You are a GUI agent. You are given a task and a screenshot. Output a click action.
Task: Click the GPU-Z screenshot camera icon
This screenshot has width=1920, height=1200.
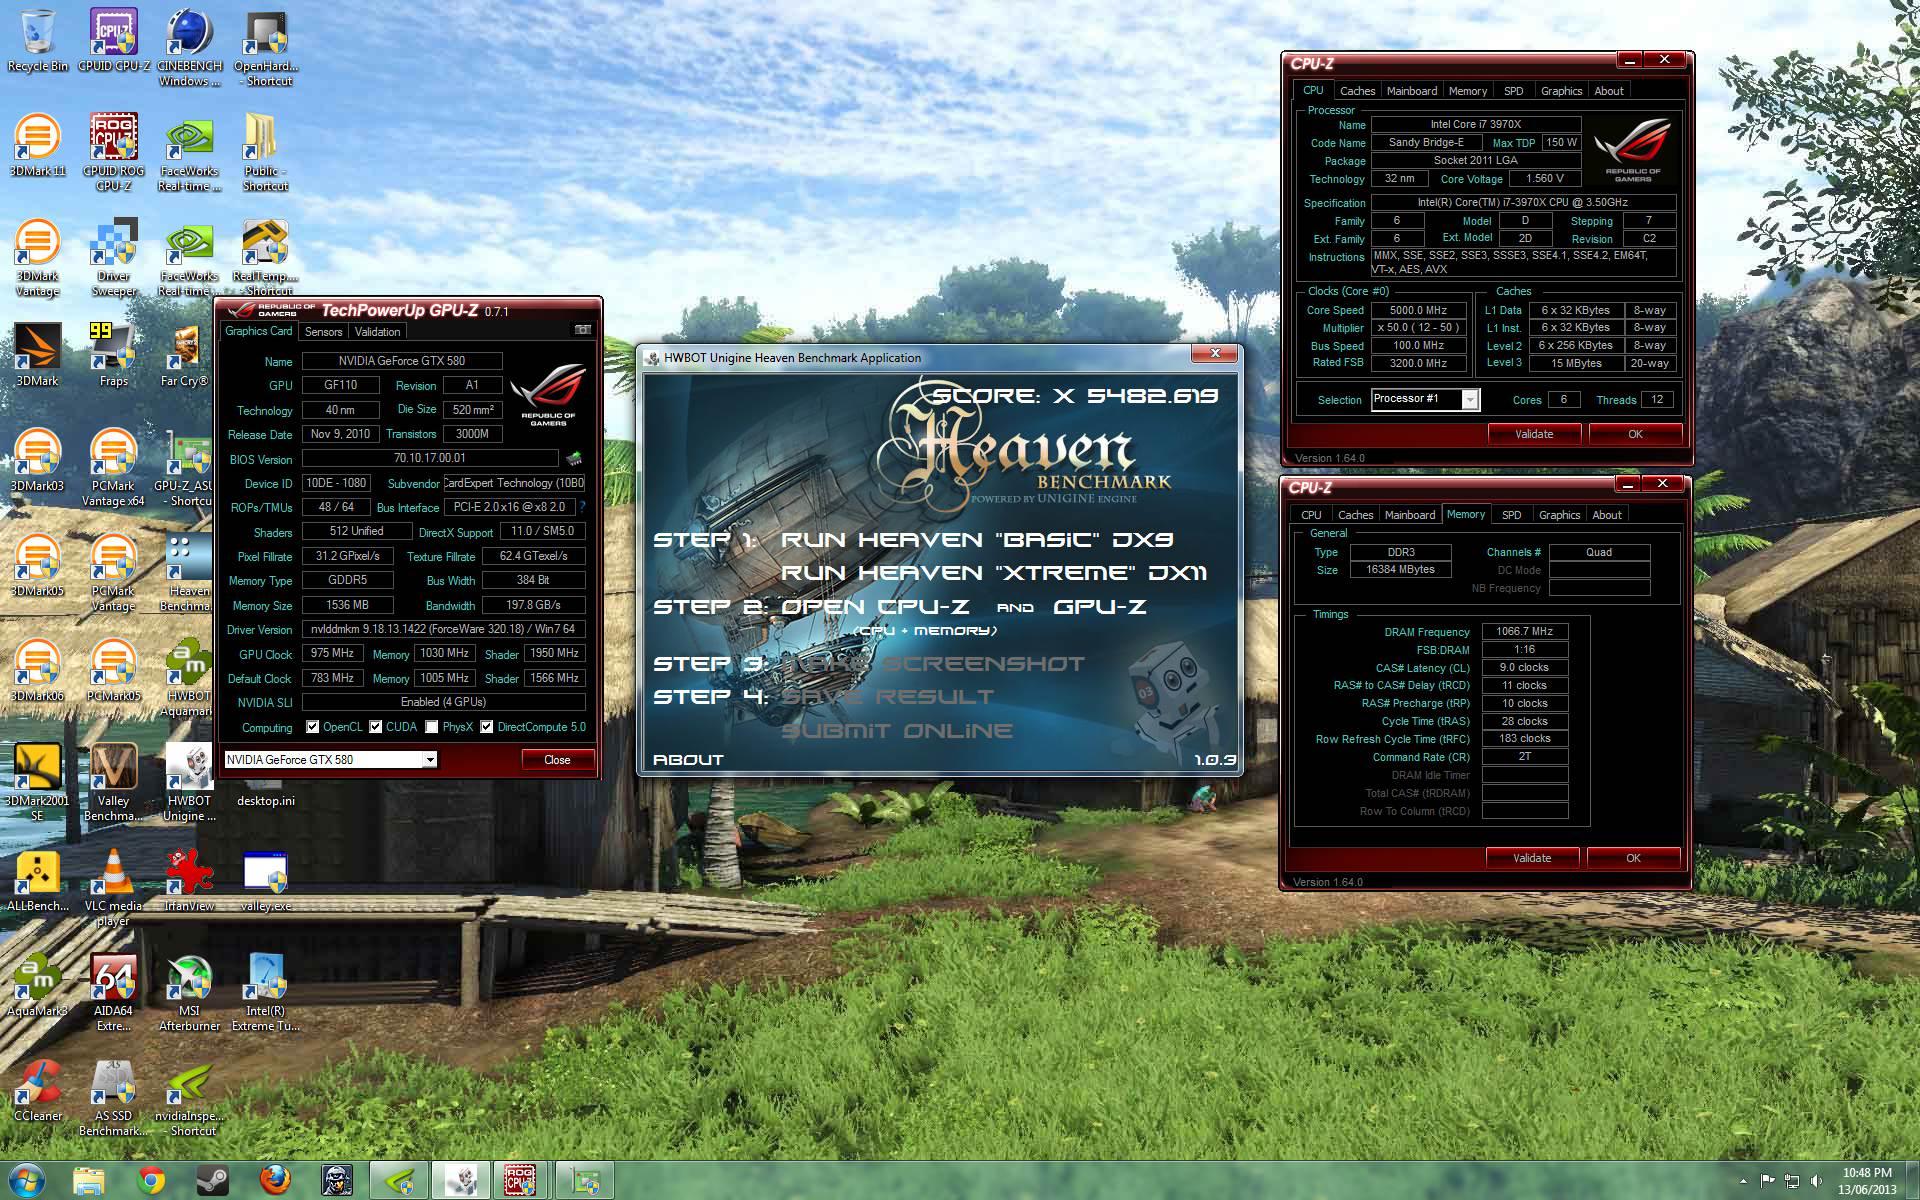tap(583, 330)
